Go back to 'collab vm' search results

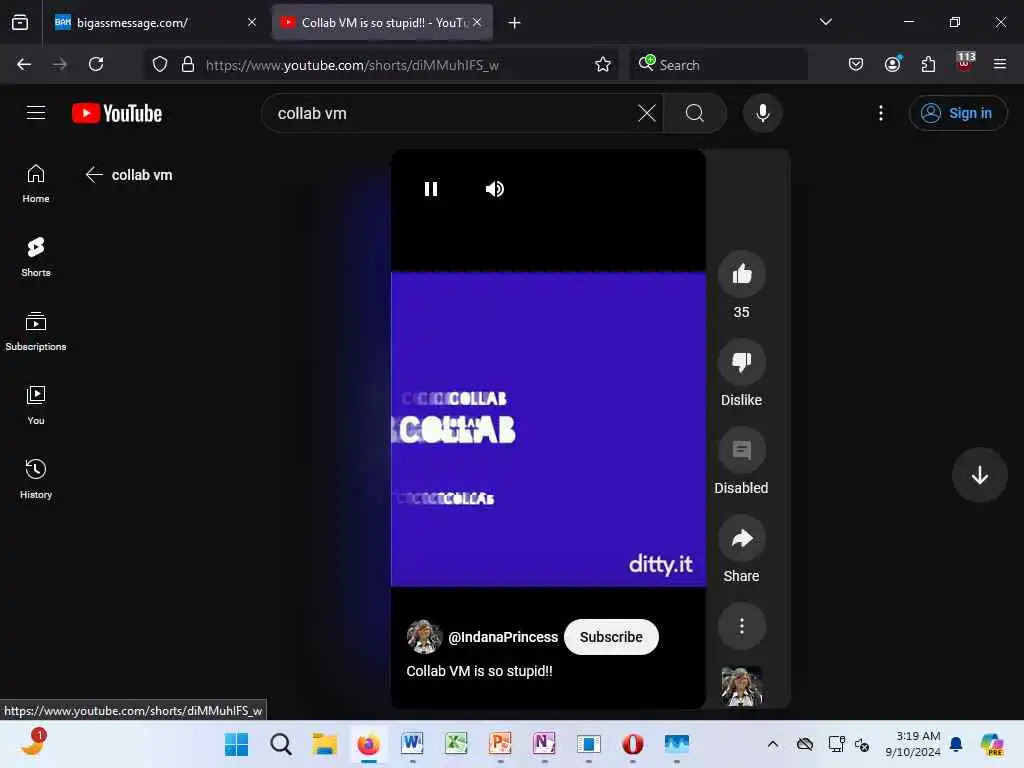pos(94,174)
